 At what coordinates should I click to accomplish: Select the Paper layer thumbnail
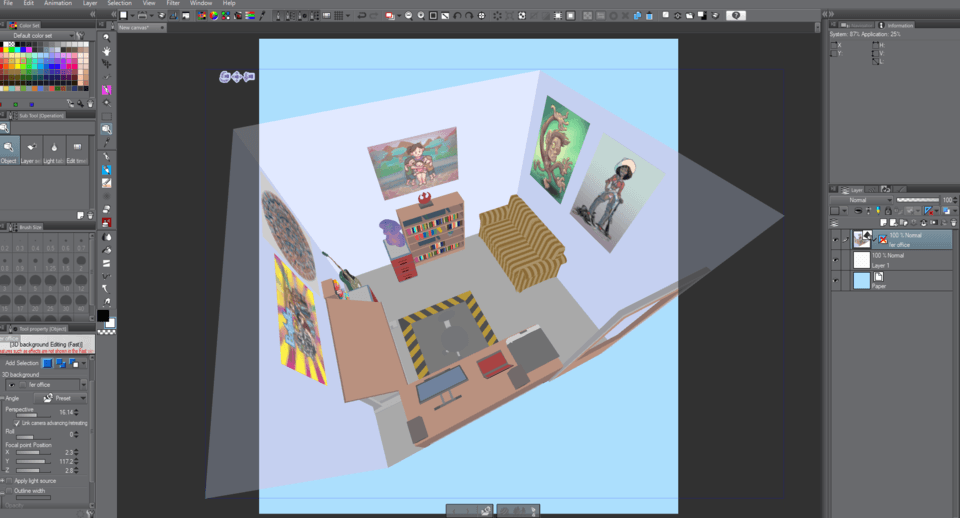click(x=861, y=280)
